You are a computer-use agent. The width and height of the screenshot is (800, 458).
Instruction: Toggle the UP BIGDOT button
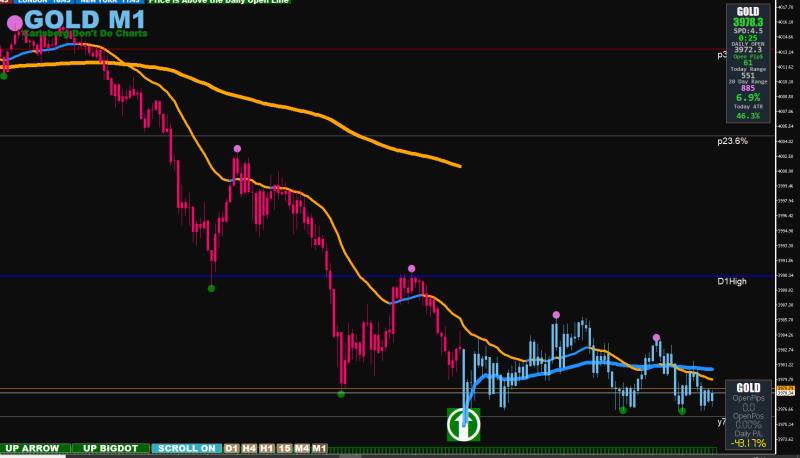pyautogui.click(x=111, y=448)
